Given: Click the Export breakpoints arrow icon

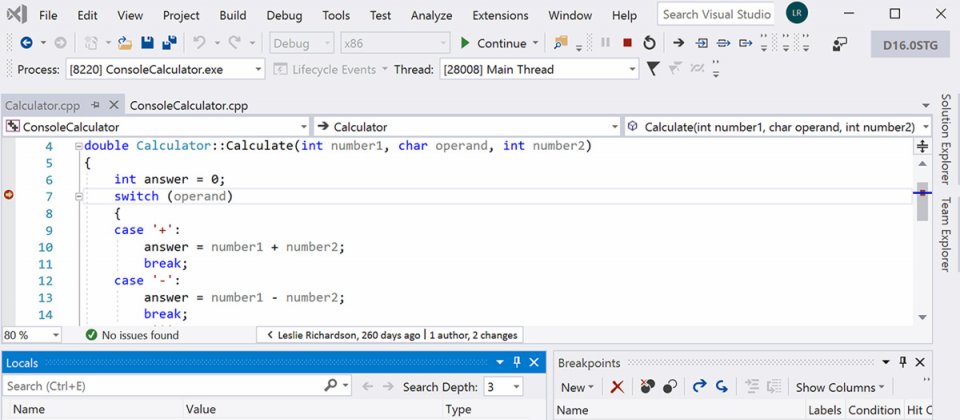Looking at the screenshot, I should pyautogui.click(x=700, y=386).
